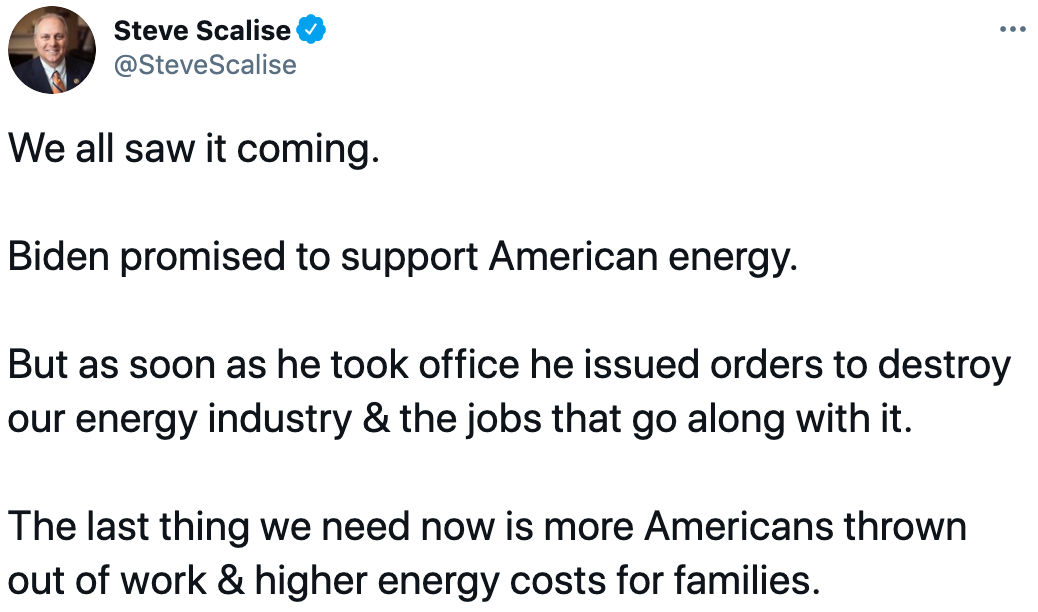
Task: Open the @SteveScalise handle link
Action: point(205,65)
